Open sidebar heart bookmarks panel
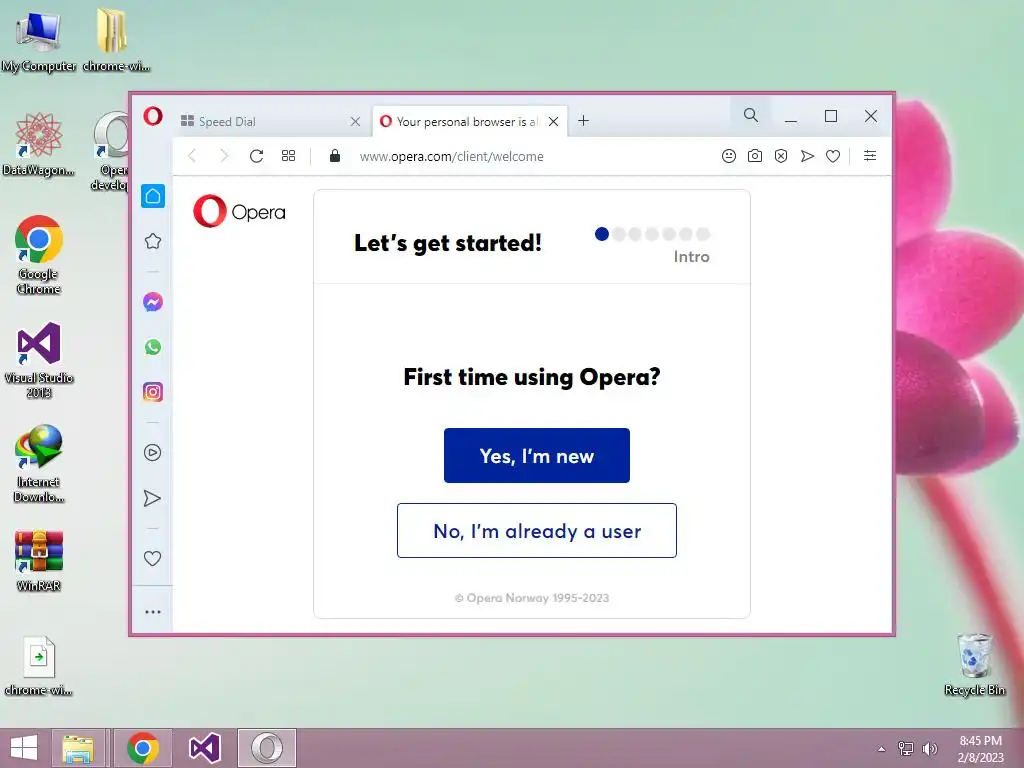This screenshot has height=768, width=1024. pyautogui.click(x=152, y=558)
